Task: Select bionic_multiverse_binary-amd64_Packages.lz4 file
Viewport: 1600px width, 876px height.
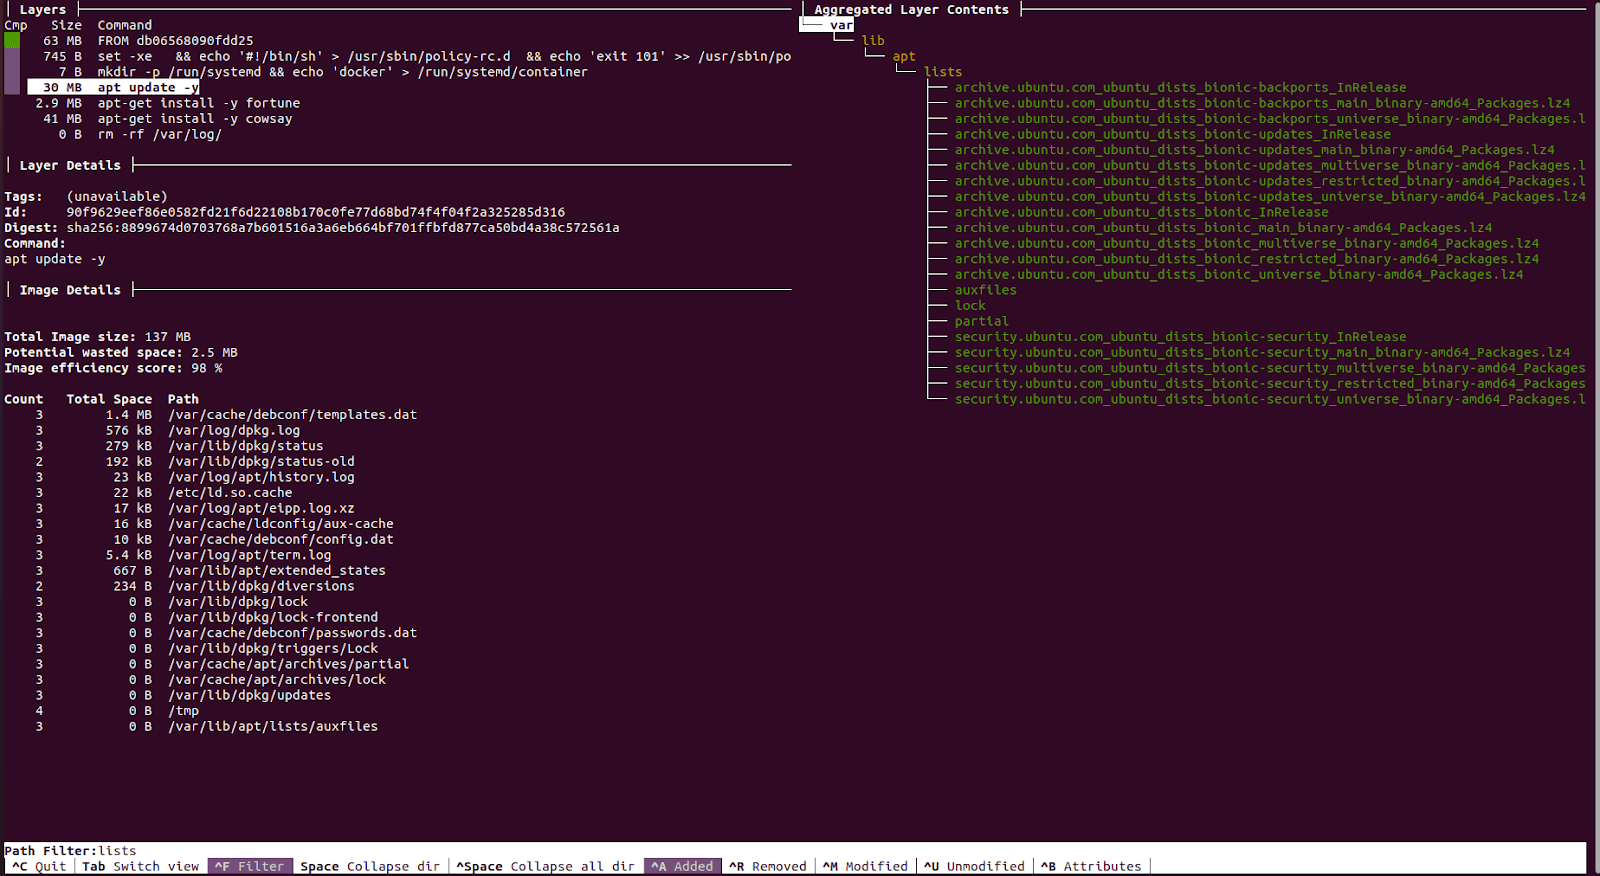Action: [x=1246, y=243]
